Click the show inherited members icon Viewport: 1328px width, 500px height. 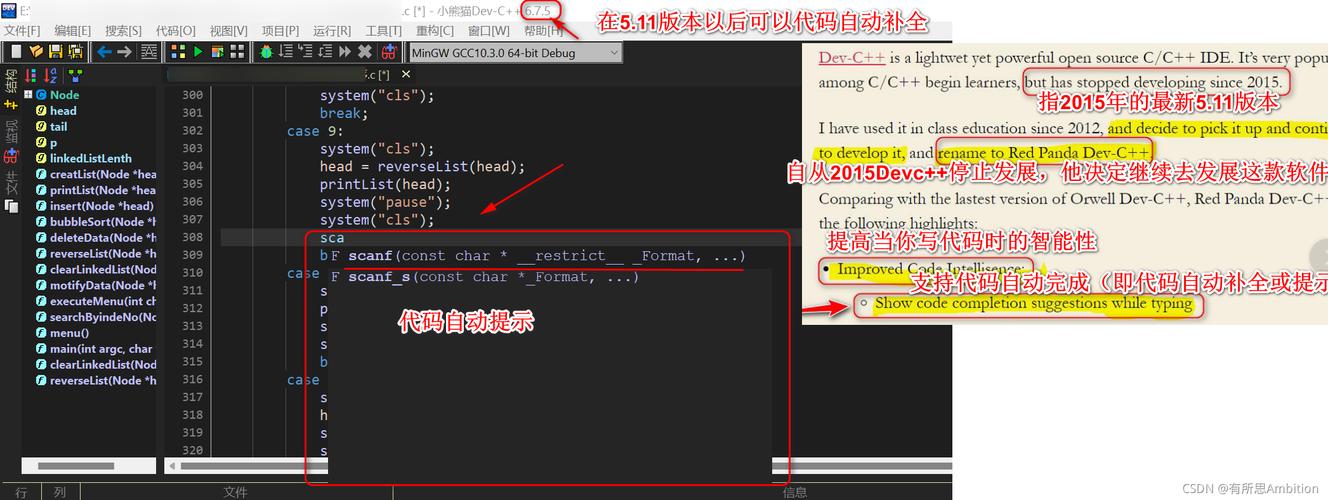(x=75, y=76)
